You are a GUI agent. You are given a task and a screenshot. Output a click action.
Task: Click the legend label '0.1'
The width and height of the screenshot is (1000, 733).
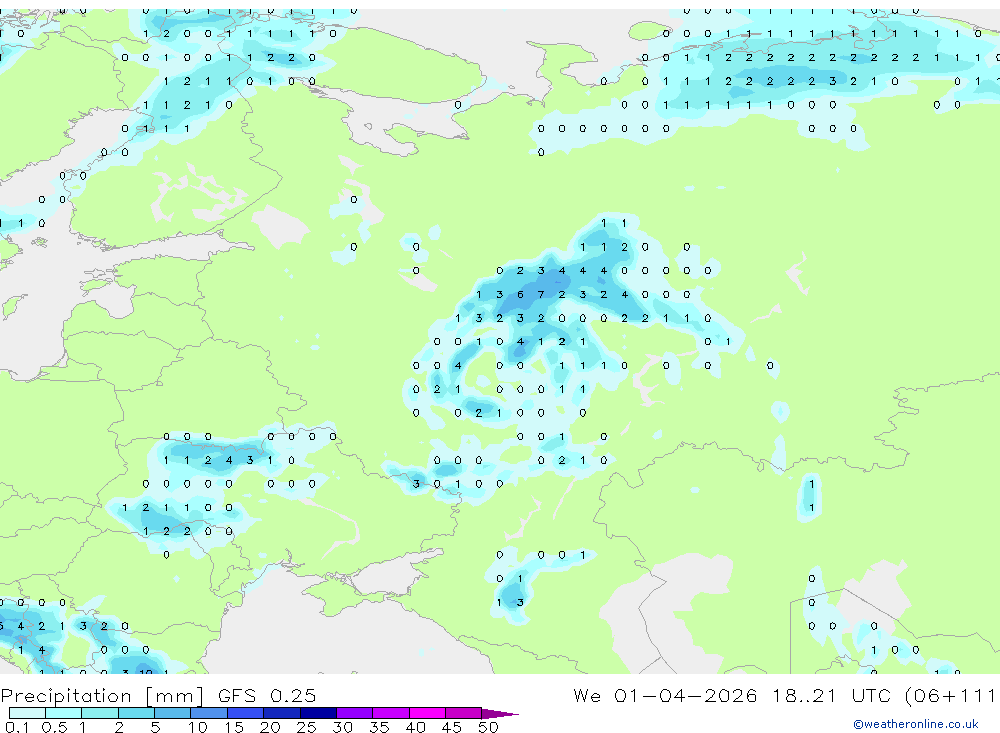[x=17, y=727]
